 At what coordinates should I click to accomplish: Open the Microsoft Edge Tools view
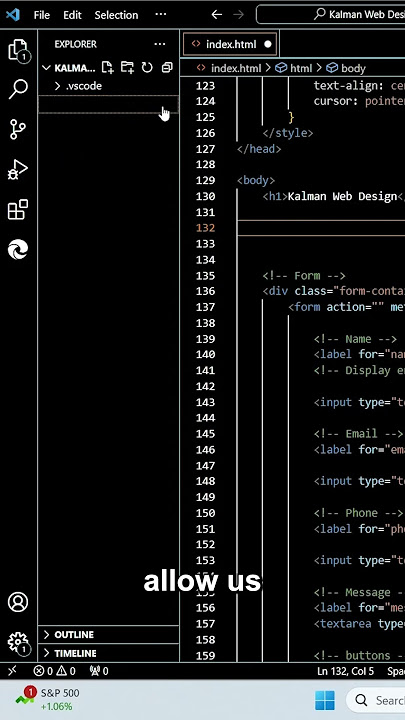(x=18, y=249)
